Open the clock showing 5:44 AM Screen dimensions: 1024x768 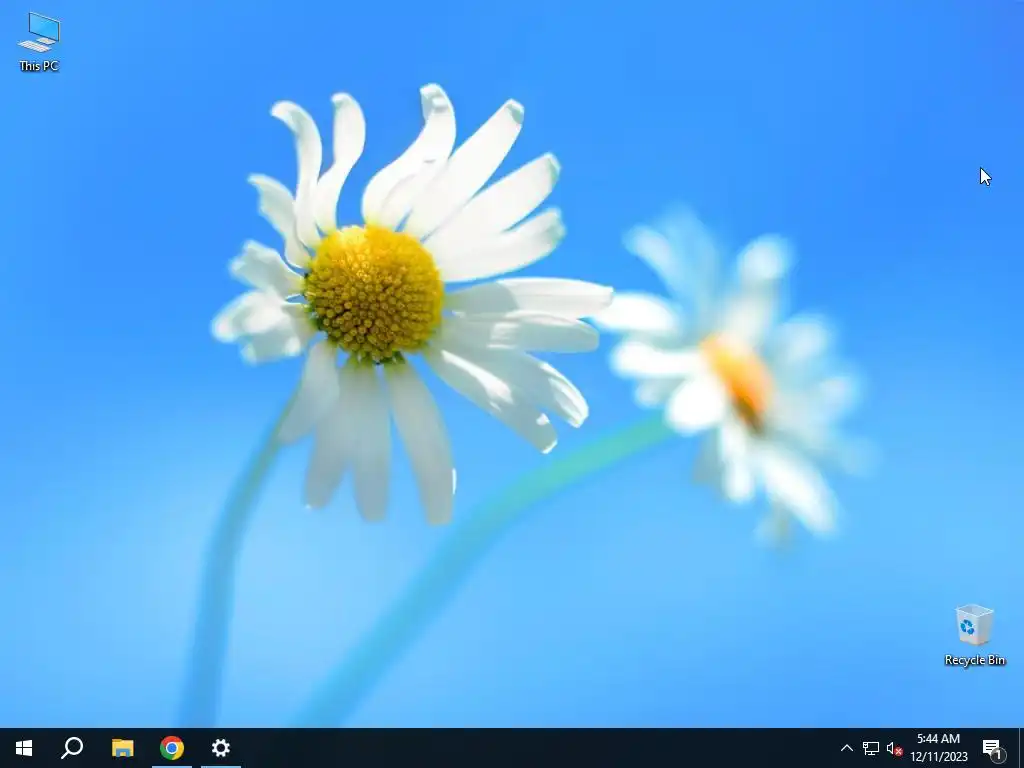pyautogui.click(x=939, y=748)
